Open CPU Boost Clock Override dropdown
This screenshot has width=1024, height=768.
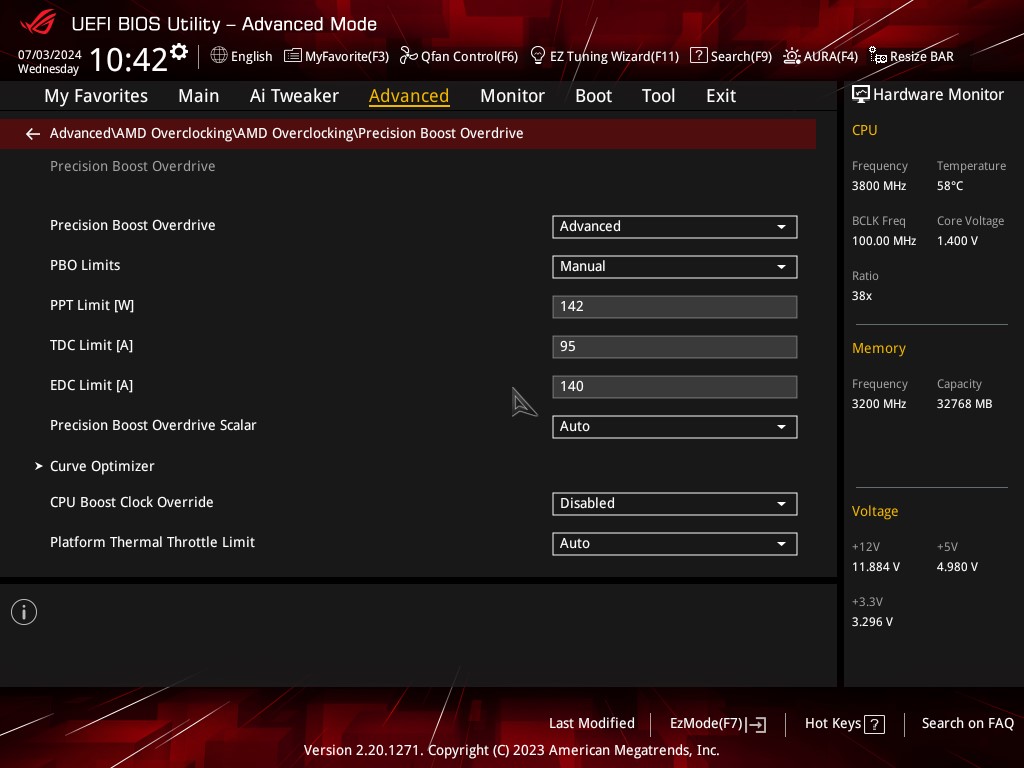(675, 504)
